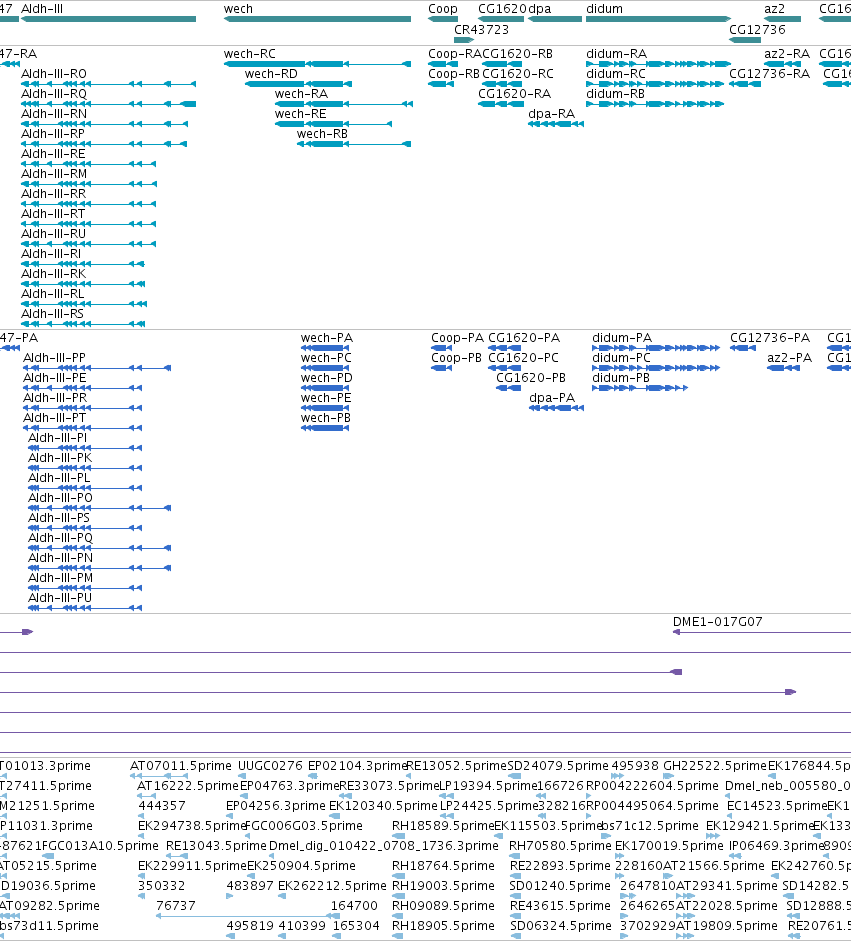Click the Coop-RB transcript label

click(x=454, y=74)
